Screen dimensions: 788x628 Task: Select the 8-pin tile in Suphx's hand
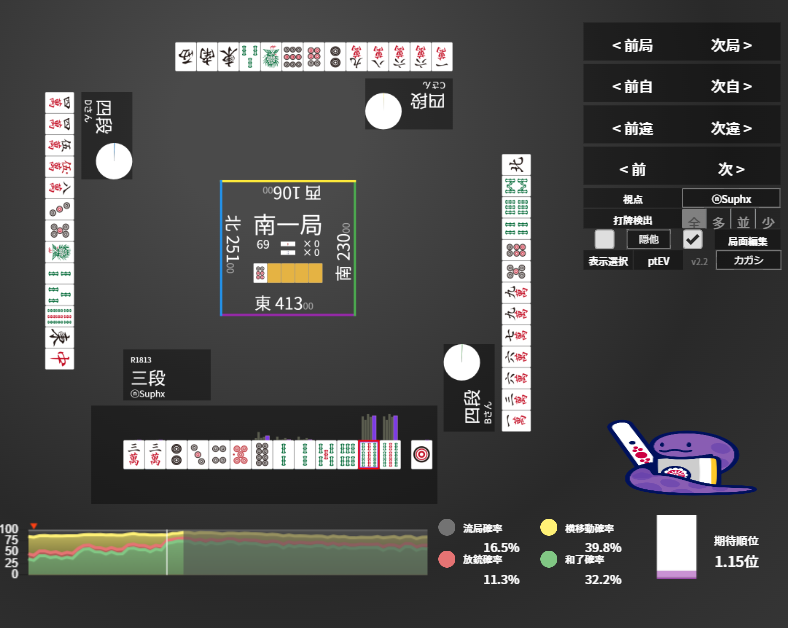(262, 455)
